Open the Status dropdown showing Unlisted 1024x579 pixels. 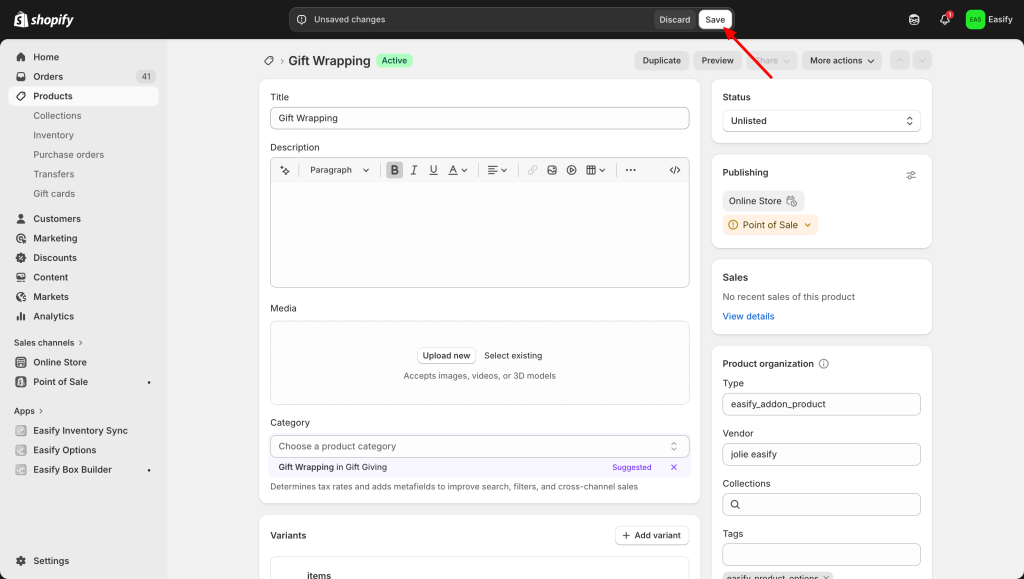click(821, 121)
